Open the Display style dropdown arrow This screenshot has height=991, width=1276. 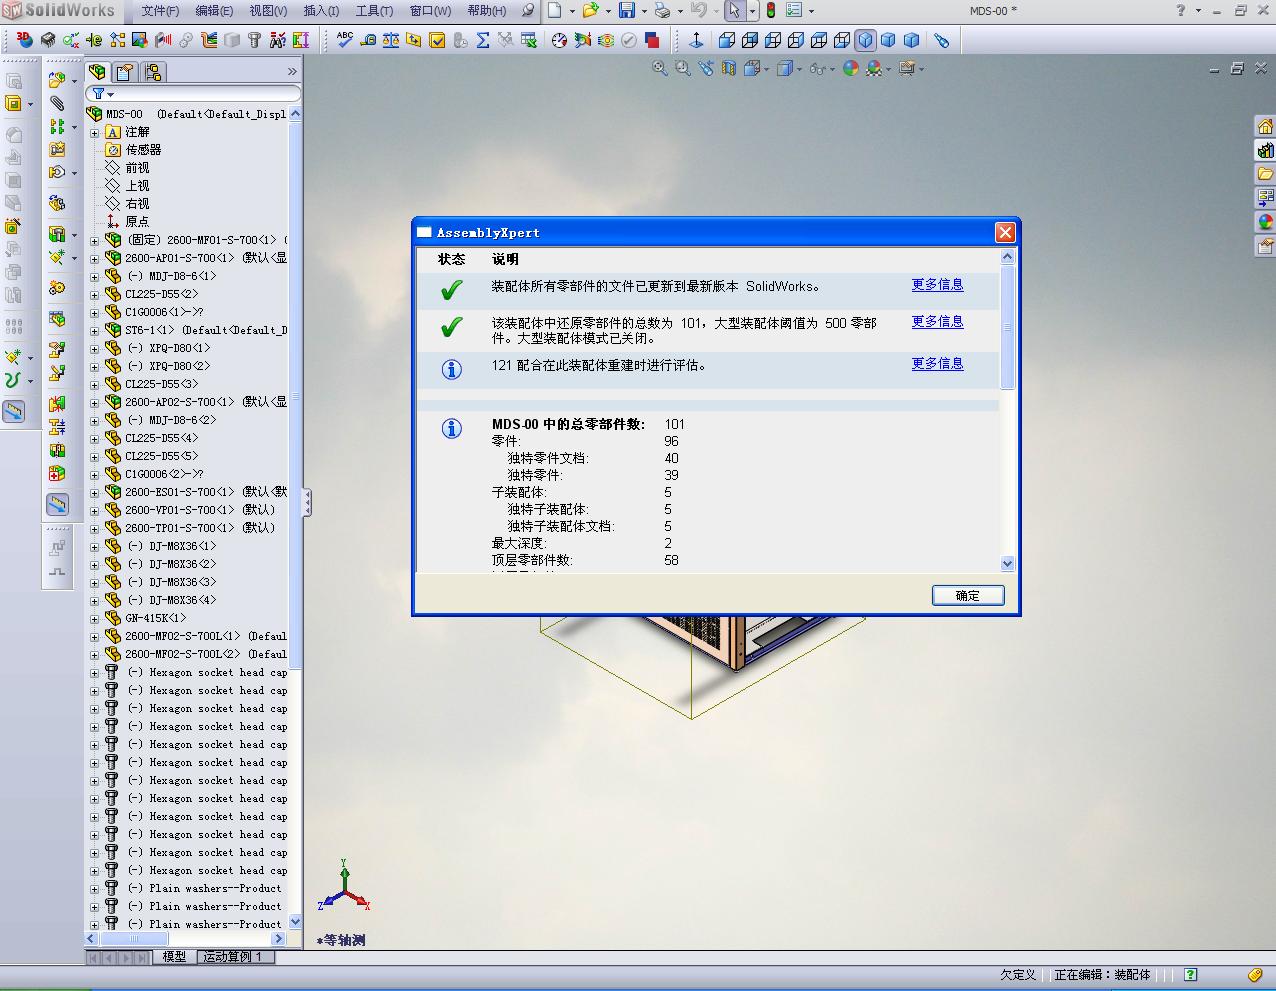[x=800, y=69]
